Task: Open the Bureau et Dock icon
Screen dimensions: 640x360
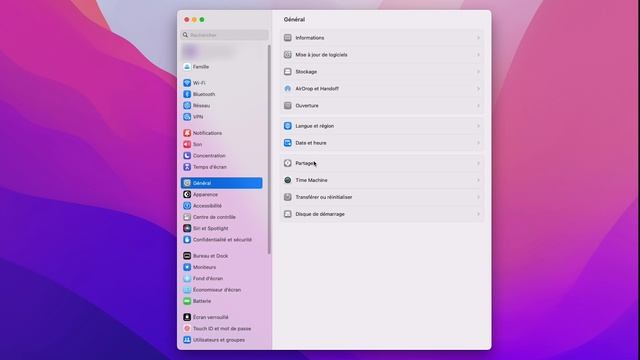Action: point(187,256)
